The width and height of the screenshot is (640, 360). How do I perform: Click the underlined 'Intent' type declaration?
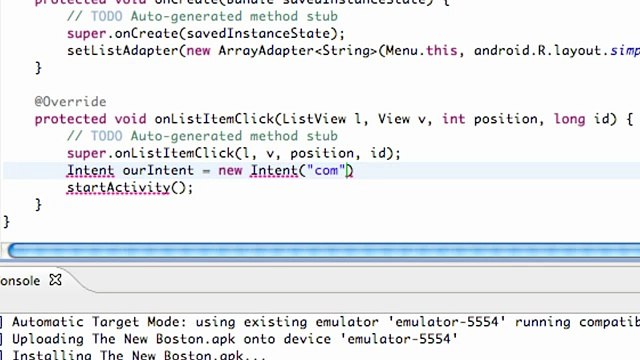[91, 170]
